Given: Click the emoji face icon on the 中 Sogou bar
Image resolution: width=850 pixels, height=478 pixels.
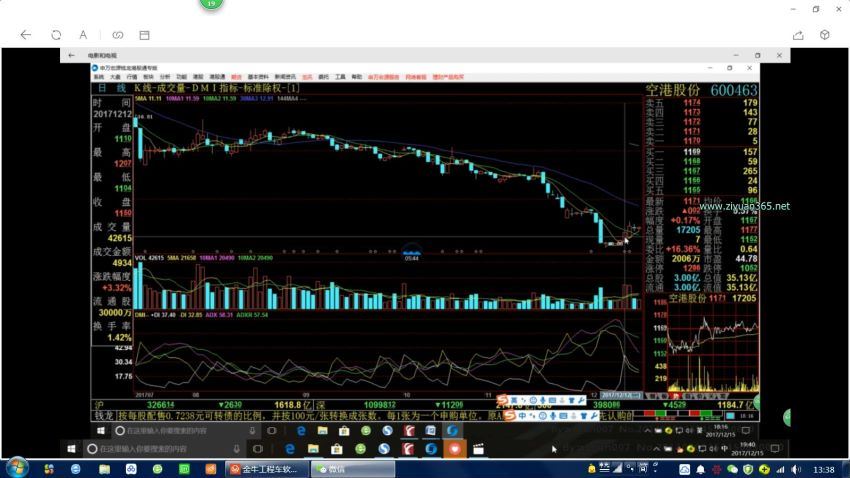Looking at the screenshot, I should 543,416.
